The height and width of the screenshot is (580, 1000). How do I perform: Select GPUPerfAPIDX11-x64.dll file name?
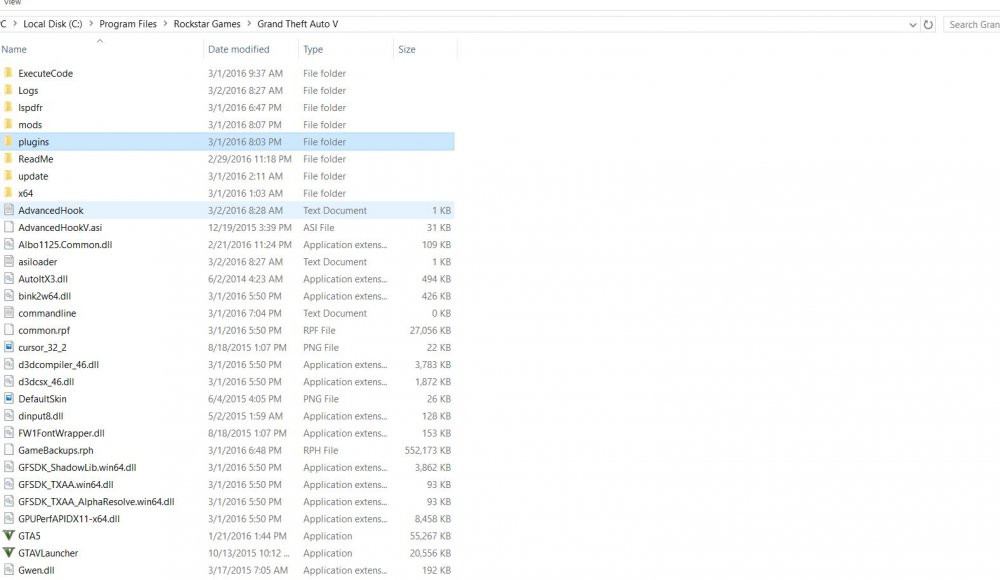[x=69, y=519]
